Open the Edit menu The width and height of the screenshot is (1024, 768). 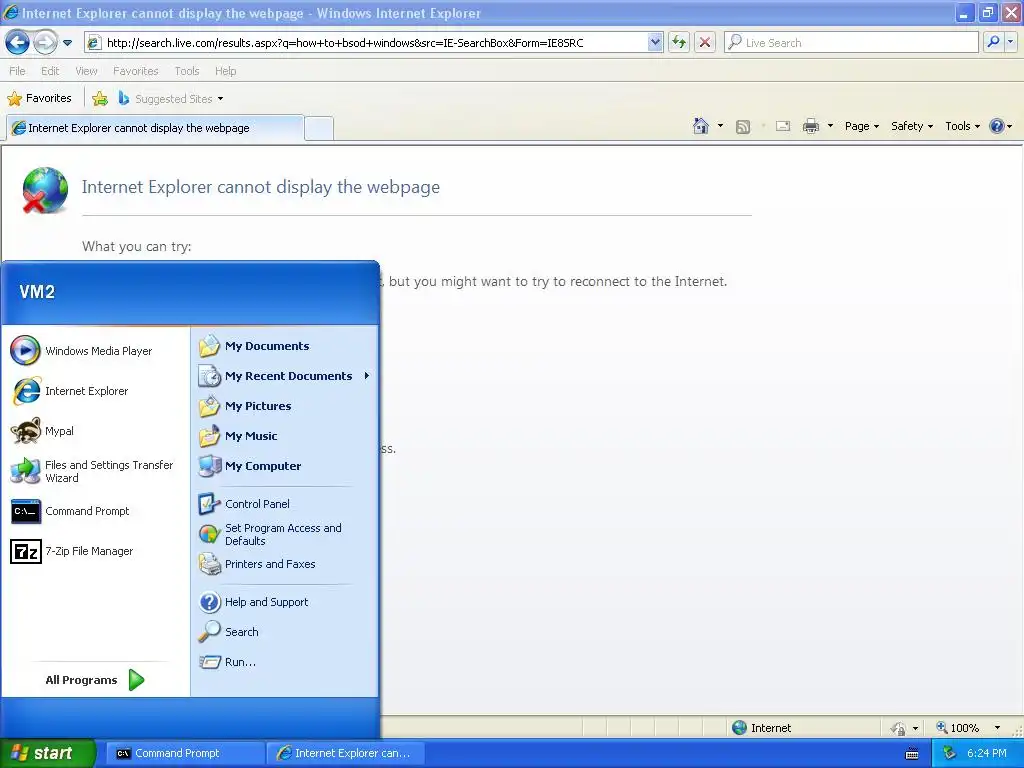point(50,71)
